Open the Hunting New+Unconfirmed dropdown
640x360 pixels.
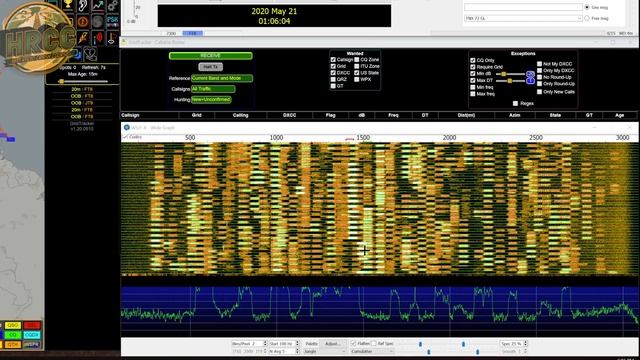pos(211,99)
